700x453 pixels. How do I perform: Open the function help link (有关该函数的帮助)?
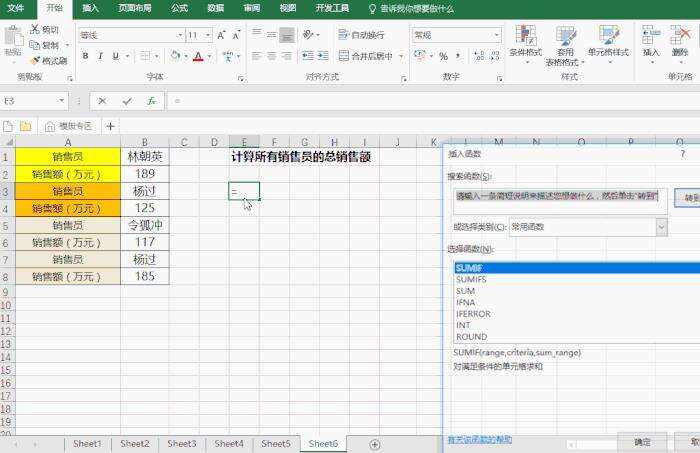[x=479, y=440]
